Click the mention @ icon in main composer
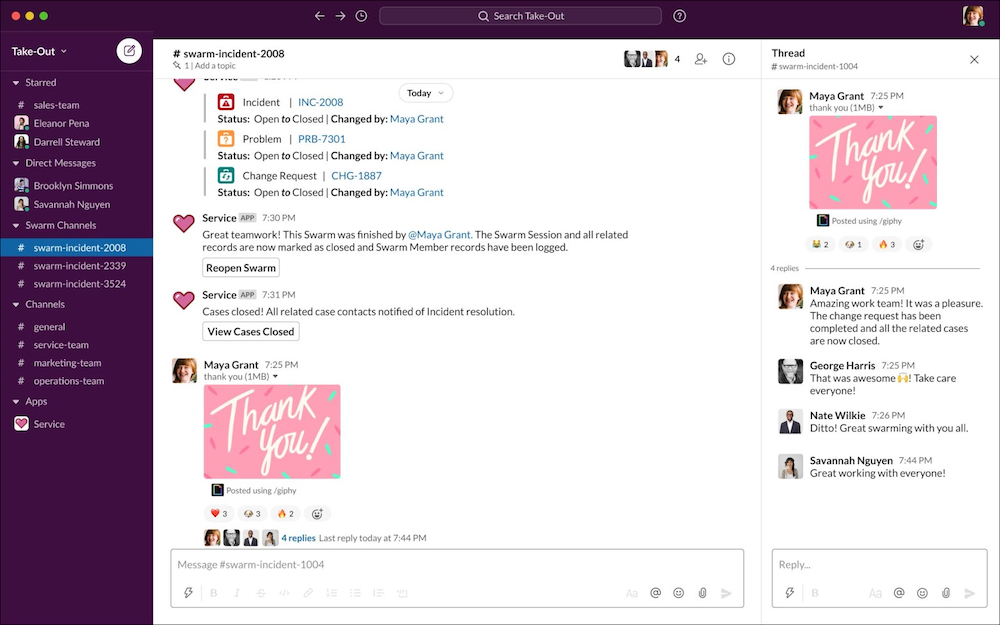The image size is (1000, 625). pos(655,592)
